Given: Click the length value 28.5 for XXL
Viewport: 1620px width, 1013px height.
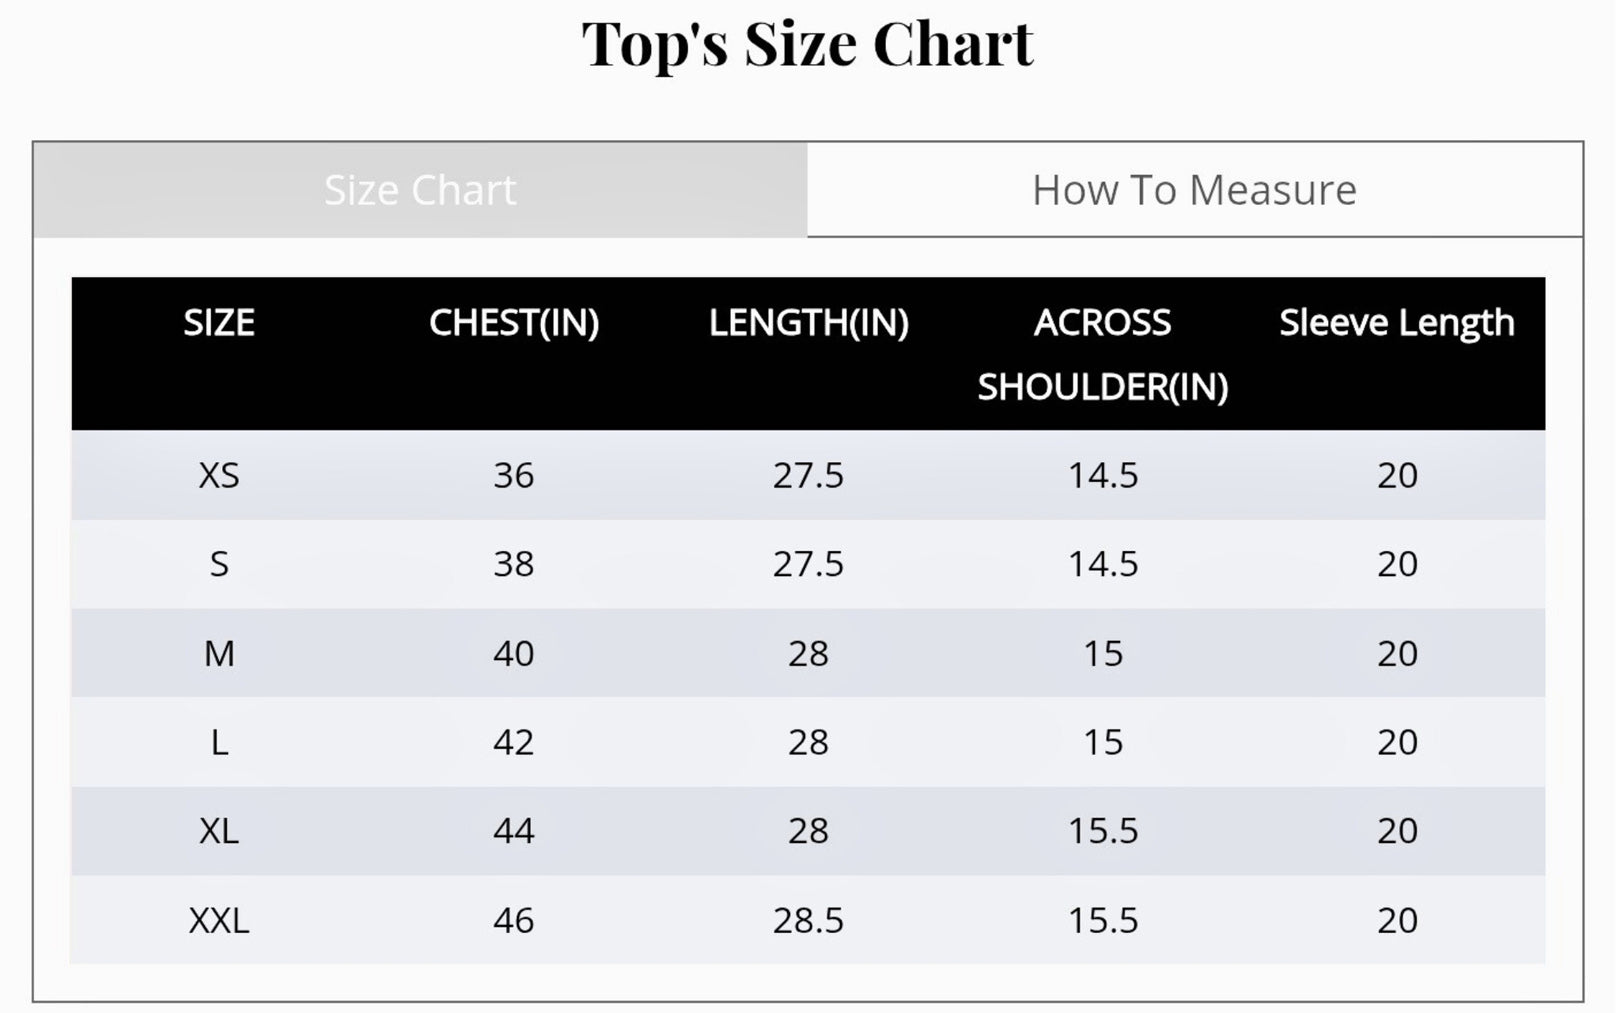Looking at the screenshot, I should pyautogui.click(x=808, y=920).
